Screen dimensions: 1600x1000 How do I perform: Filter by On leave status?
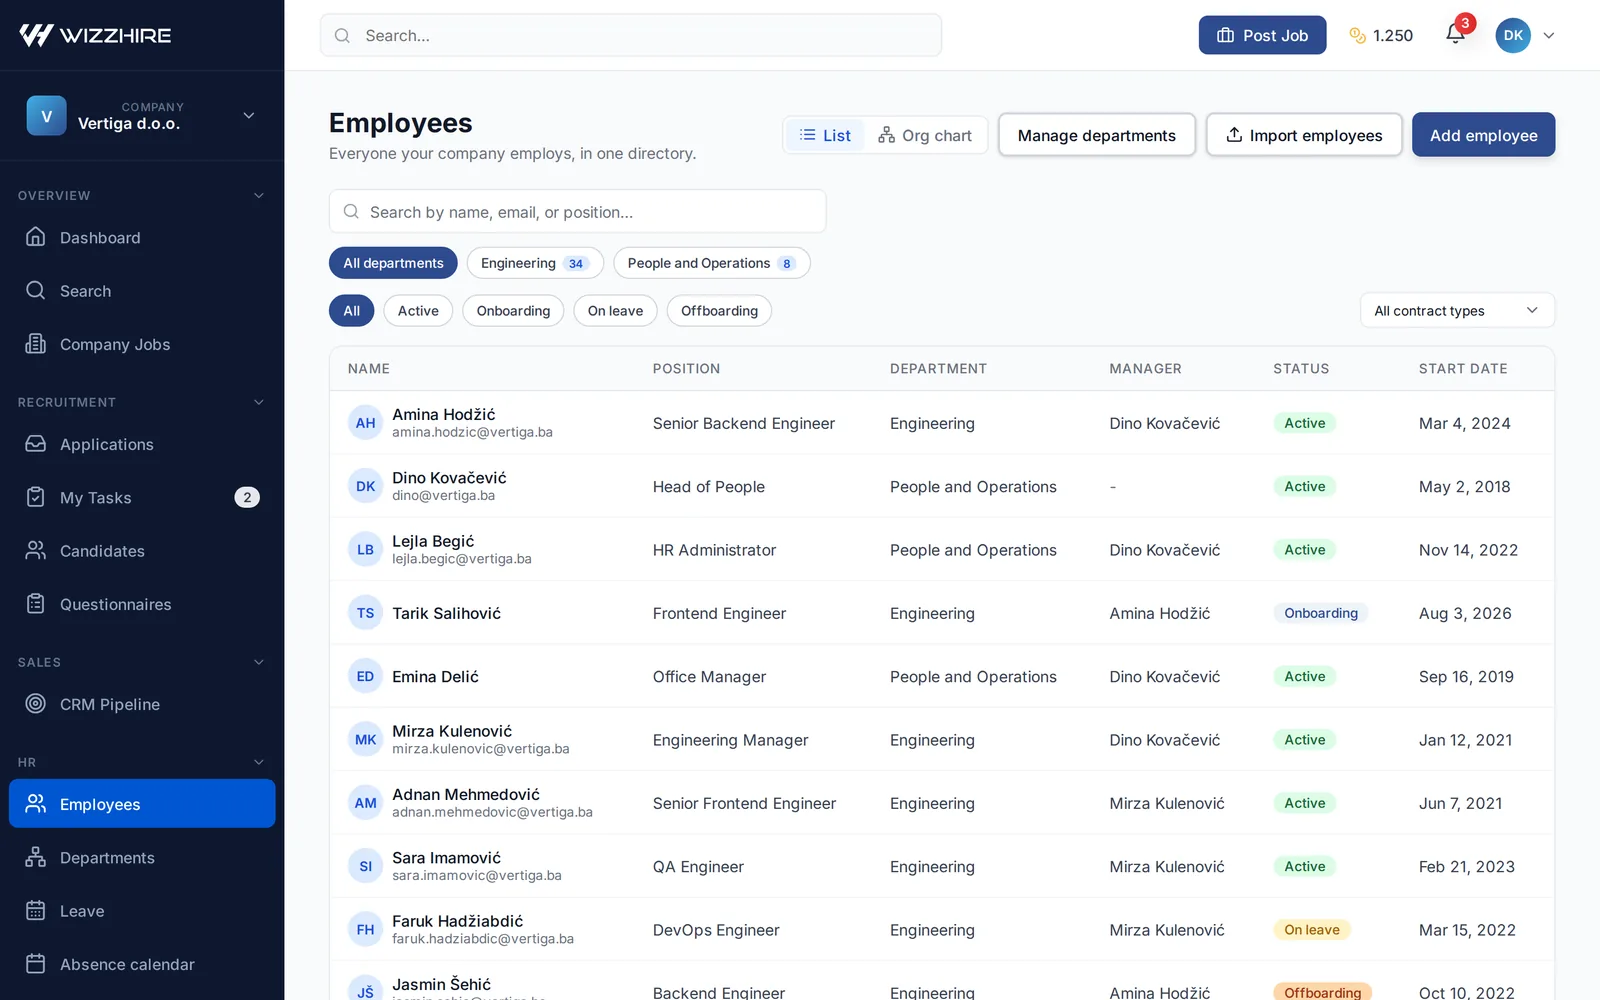click(615, 311)
